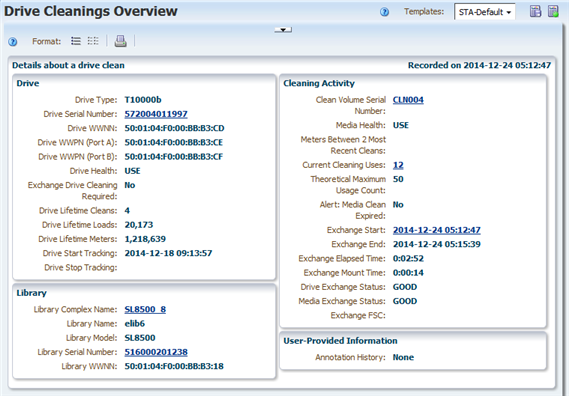Click the Library section heading

click(32, 293)
